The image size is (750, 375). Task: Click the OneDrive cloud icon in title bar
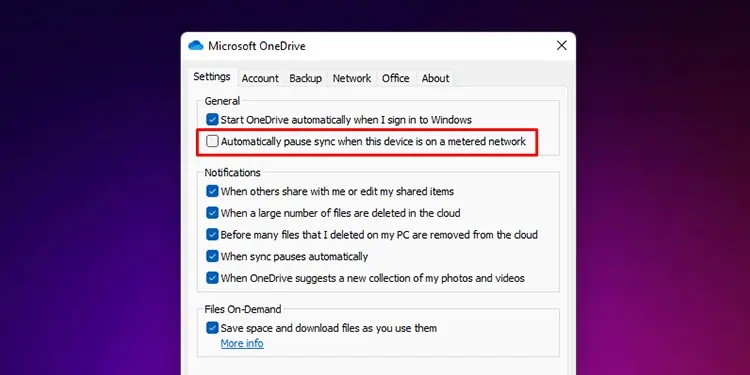pyautogui.click(x=196, y=46)
